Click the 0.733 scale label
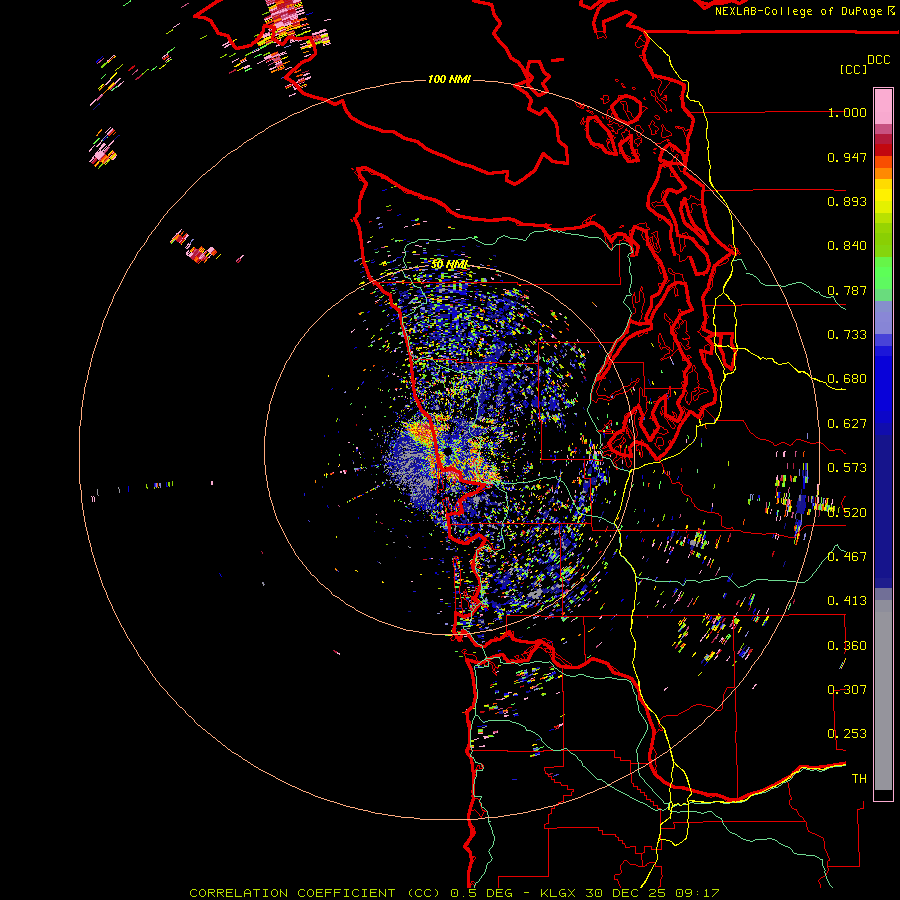This screenshot has width=900, height=900. (x=847, y=335)
